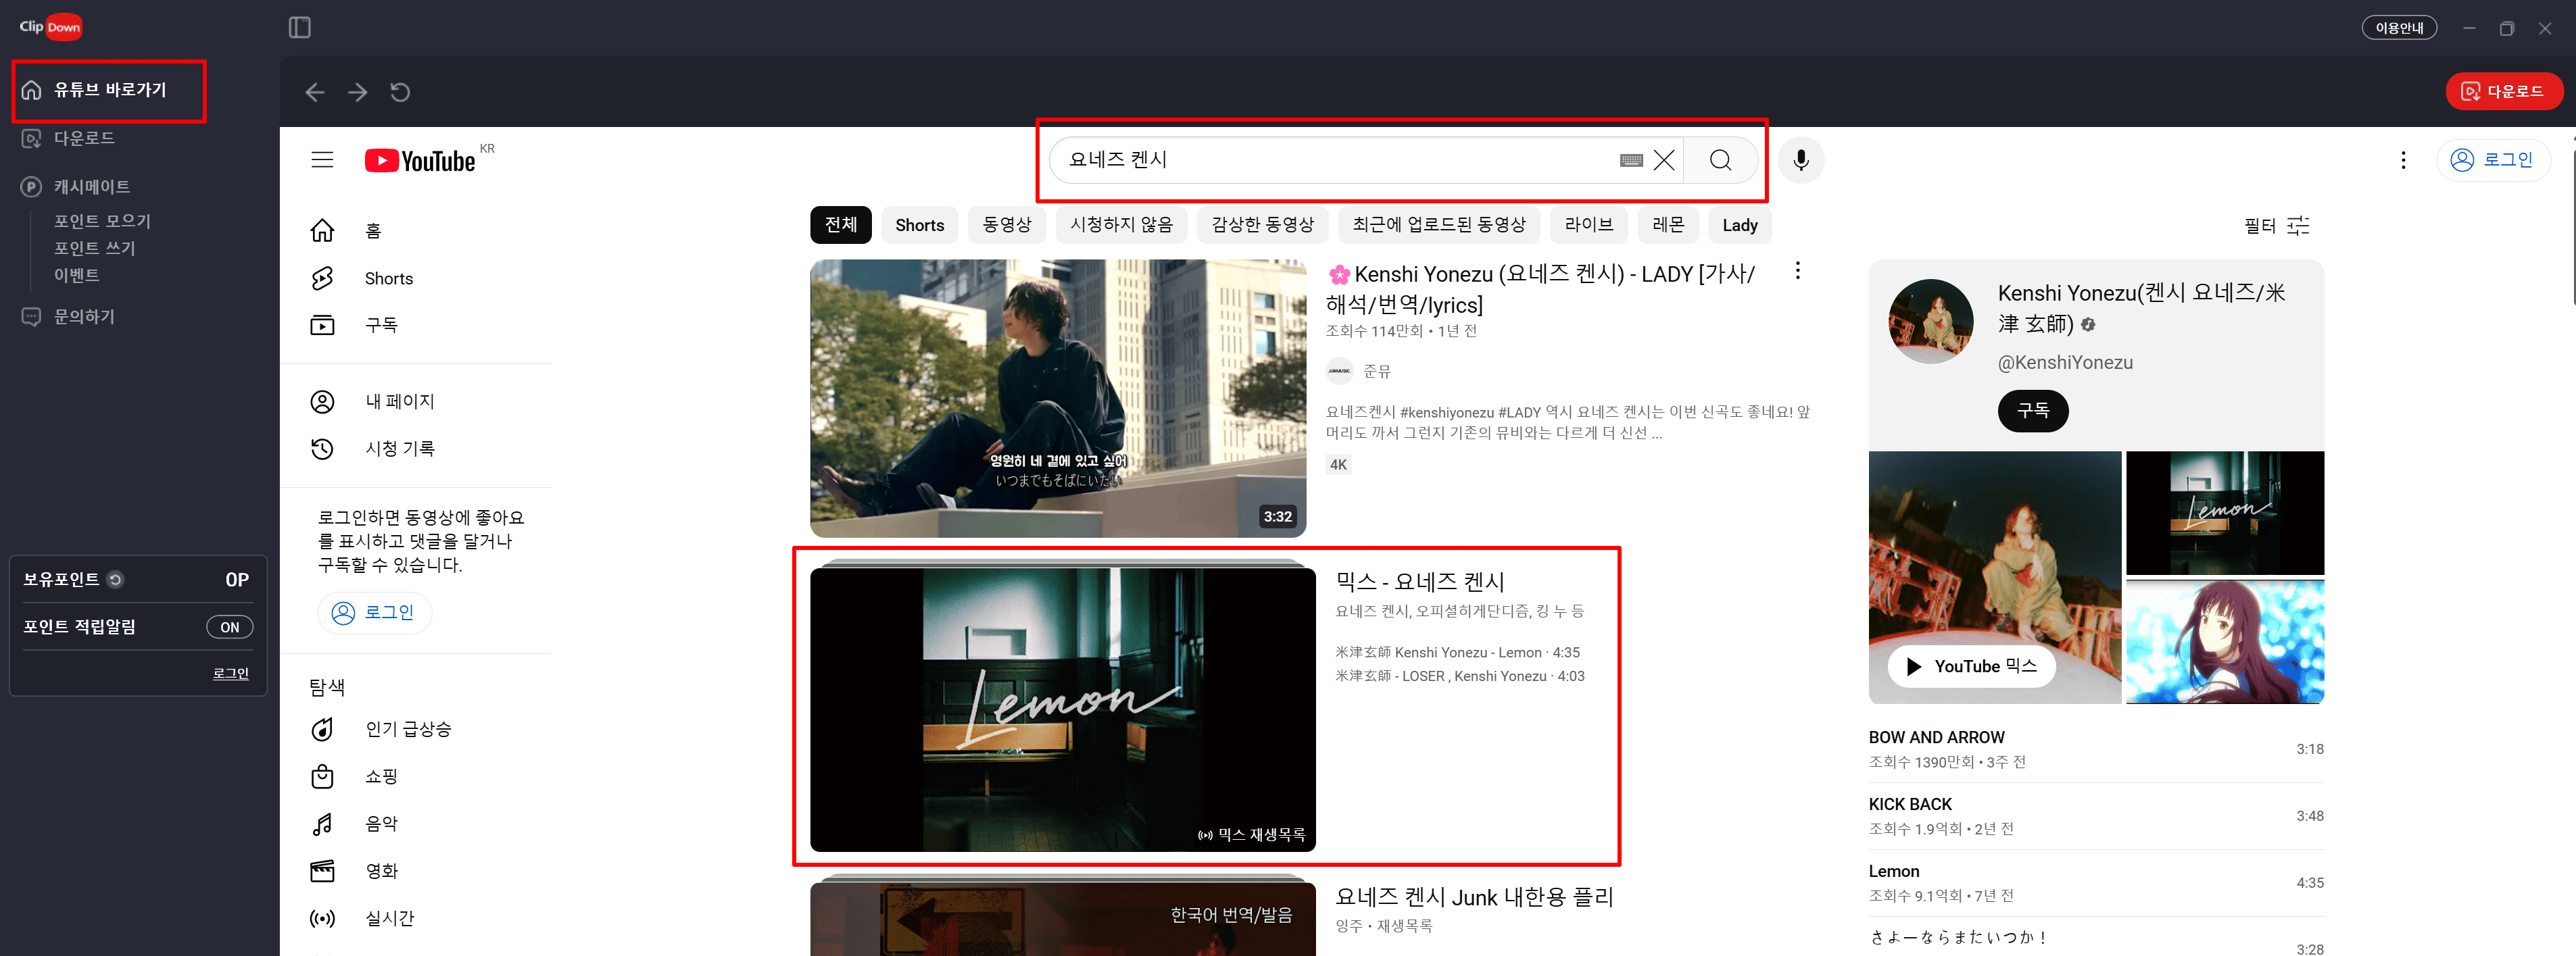Open the three-dot menu near 로그인
Image resolution: width=2576 pixels, height=956 pixels.
coord(2403,159)
